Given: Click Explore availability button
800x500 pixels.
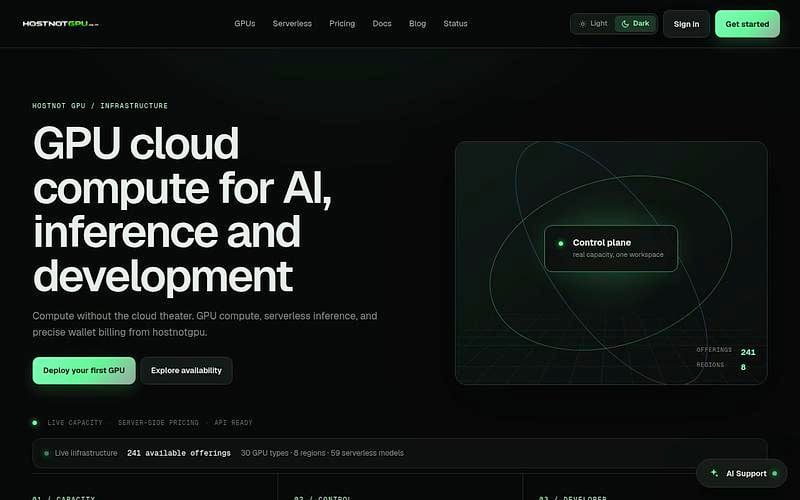Looking at the screenshot, I should pos(186,370).
